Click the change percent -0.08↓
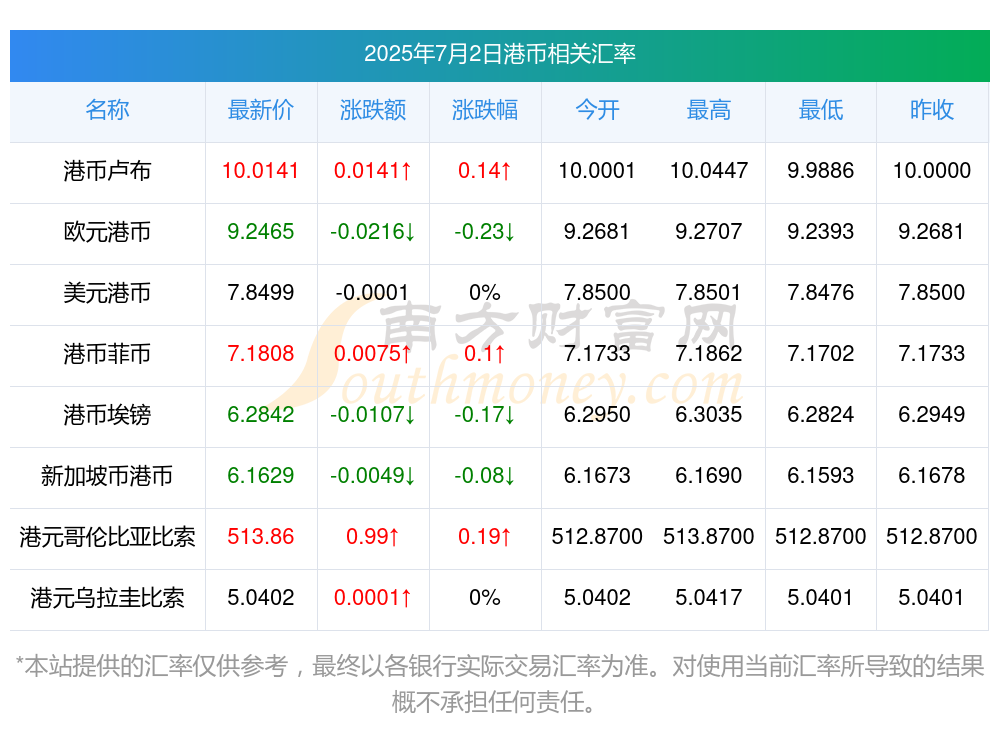The height and width of the screenshot is (733, 1000). pos(485,476)
